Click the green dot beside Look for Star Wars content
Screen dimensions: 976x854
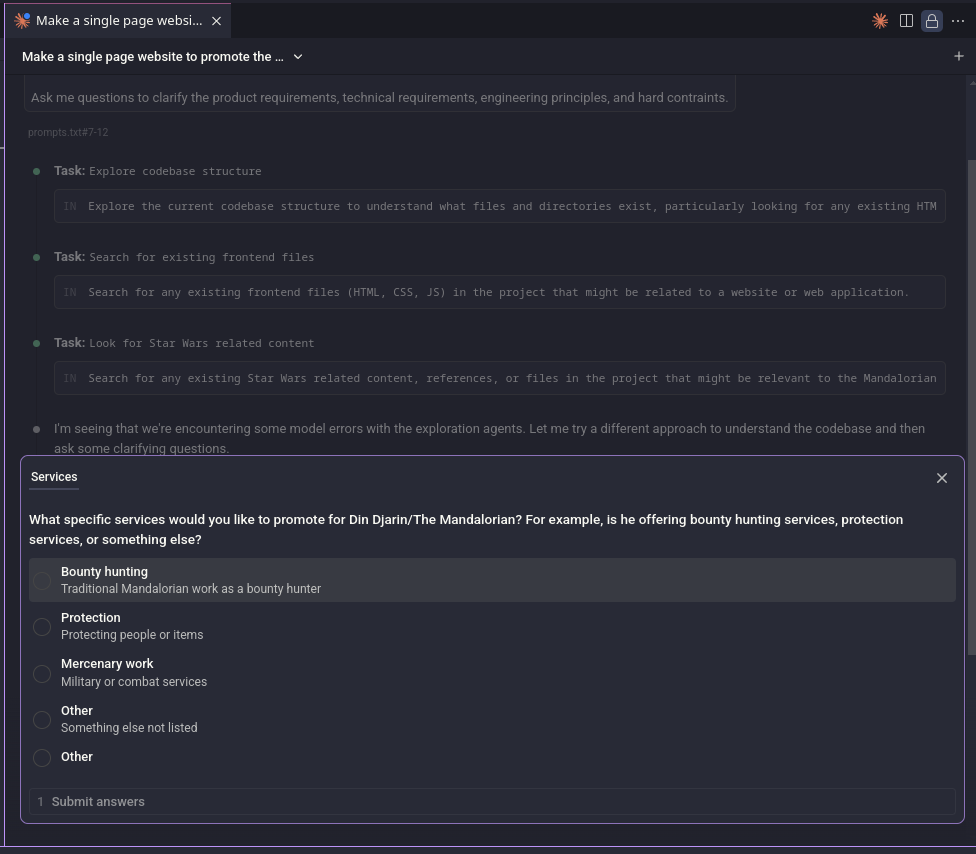pyautogui.click(x=36, y=342)
